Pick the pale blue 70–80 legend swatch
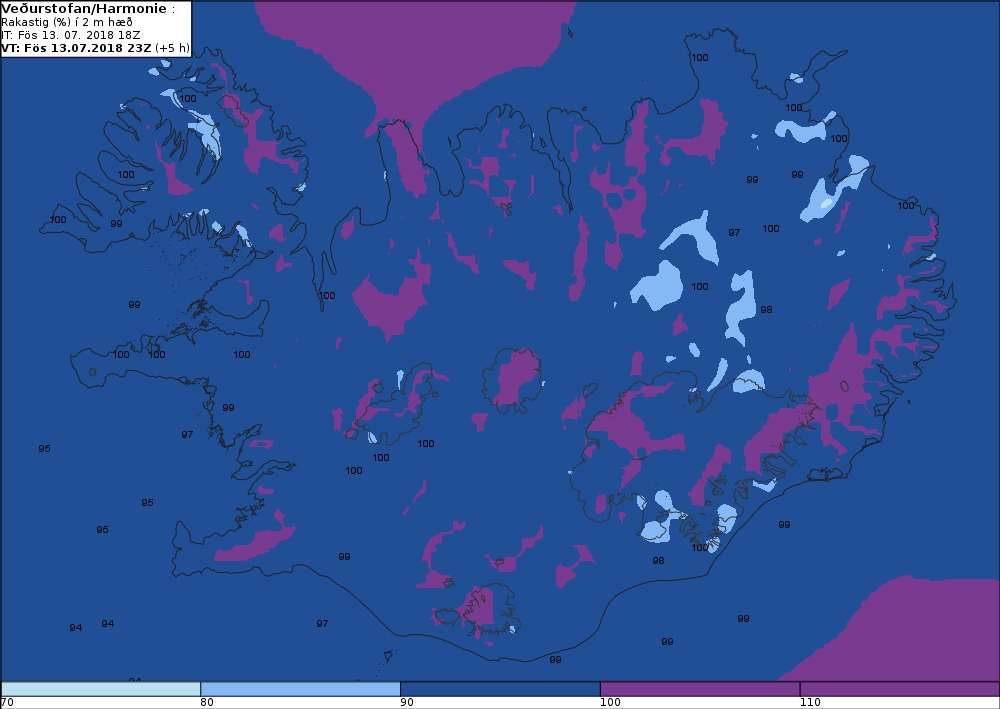This screenshot has height=709, width=1000. coord(101,689)
